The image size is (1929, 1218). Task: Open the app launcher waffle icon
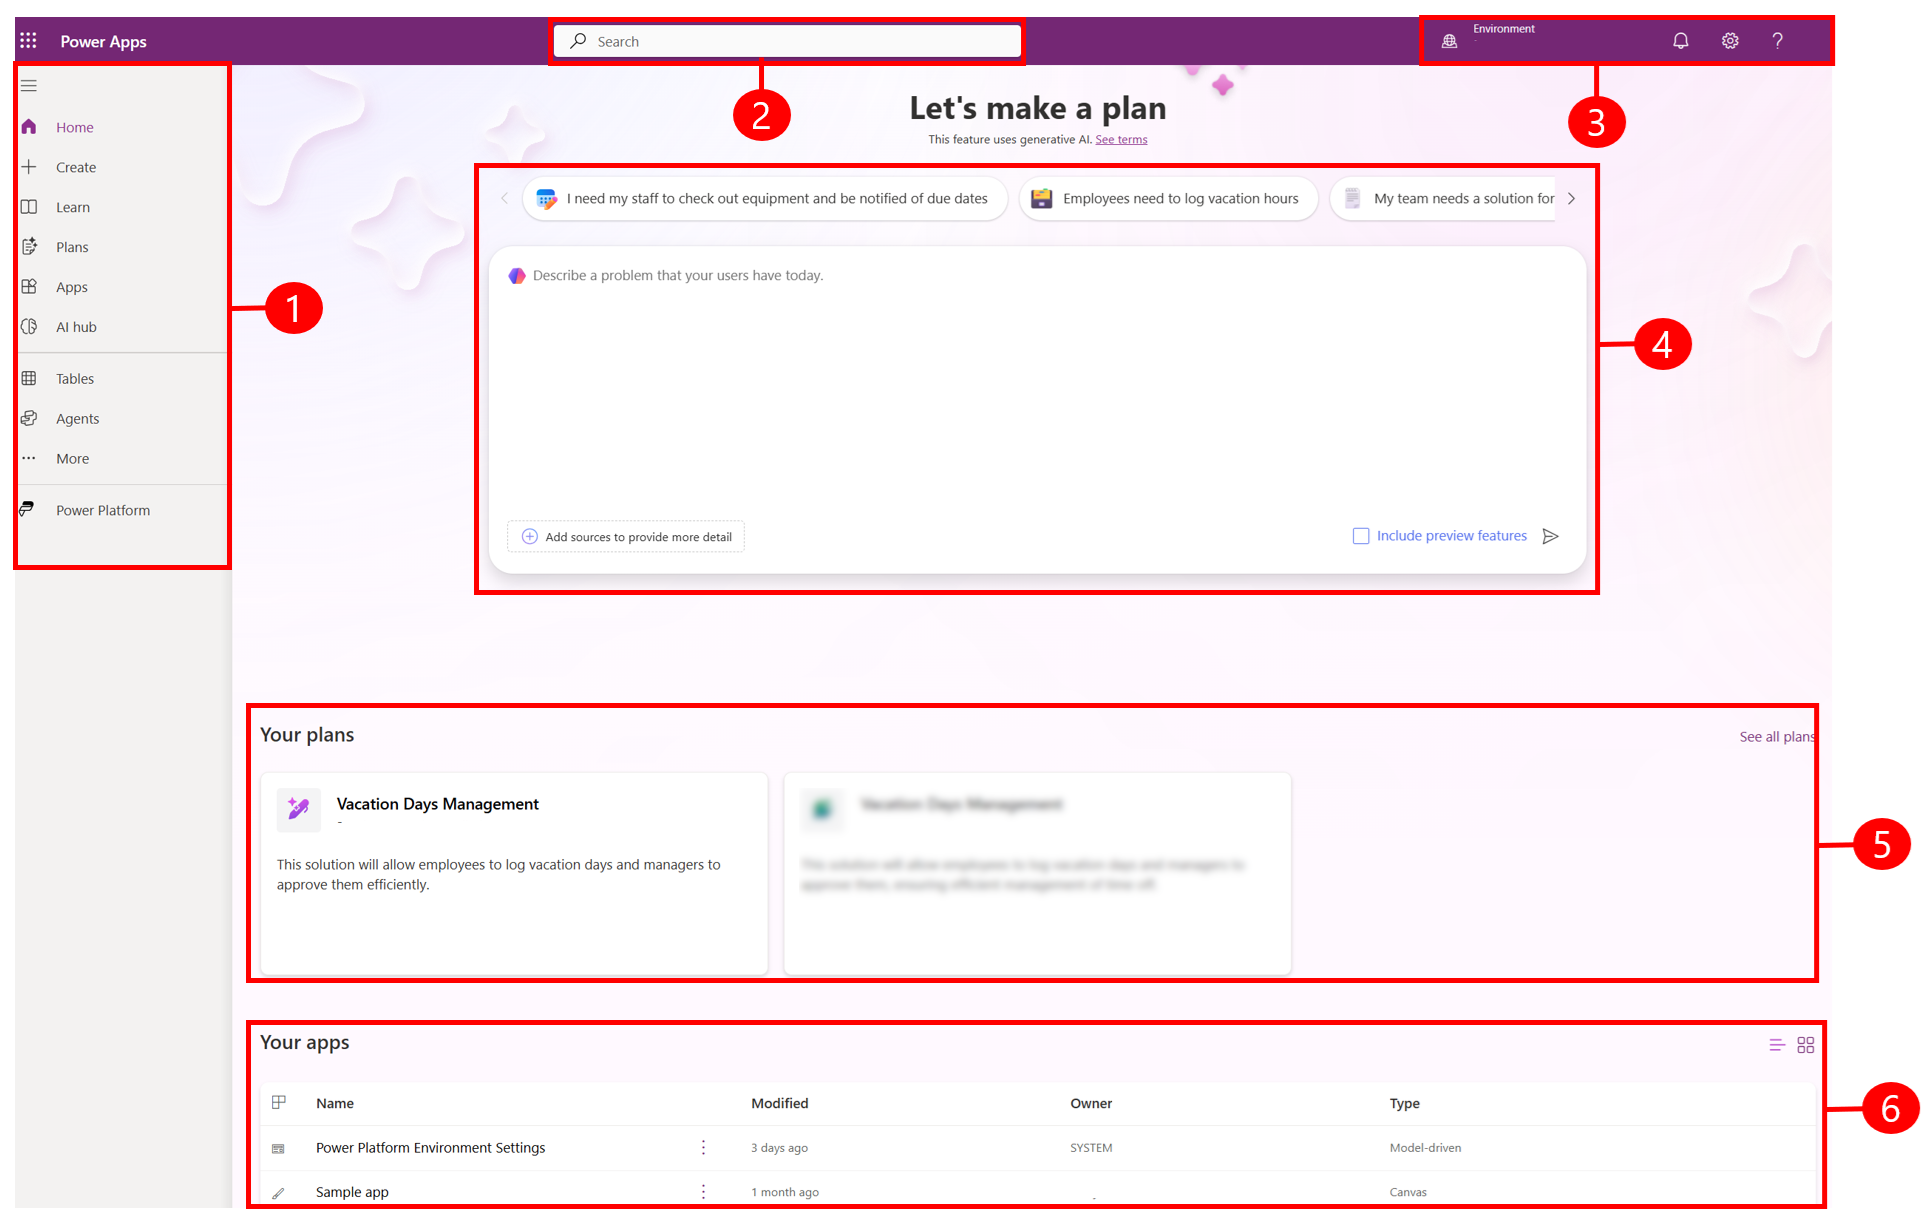(x=28, y=41)
